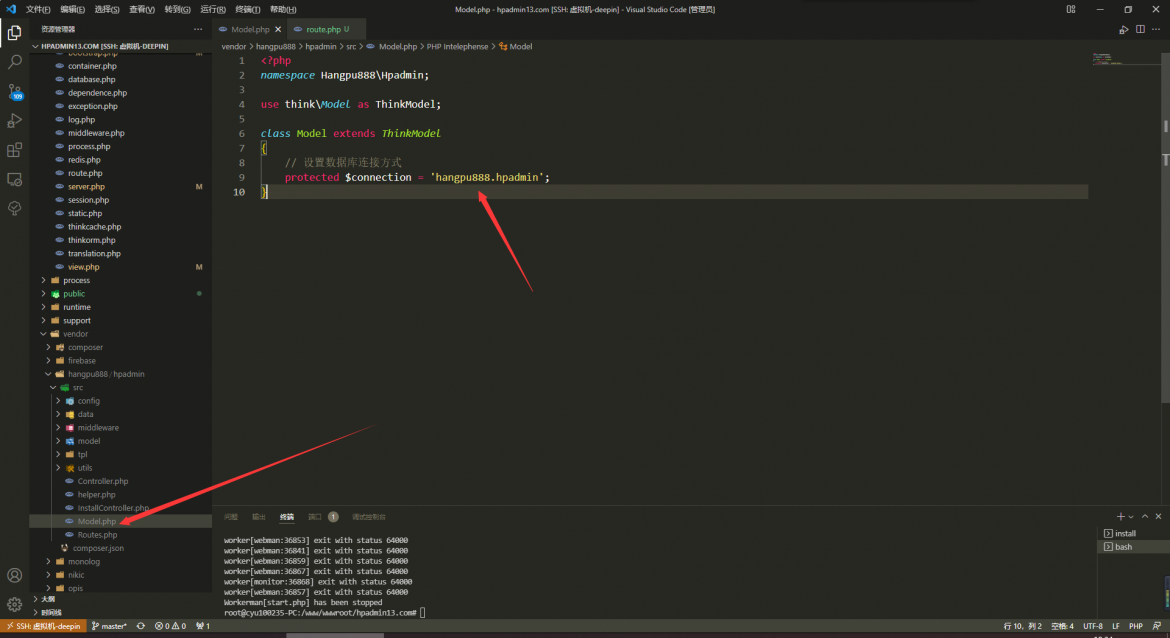
Task: Select the install terminal in terminal list
Action: point(1134,534)
